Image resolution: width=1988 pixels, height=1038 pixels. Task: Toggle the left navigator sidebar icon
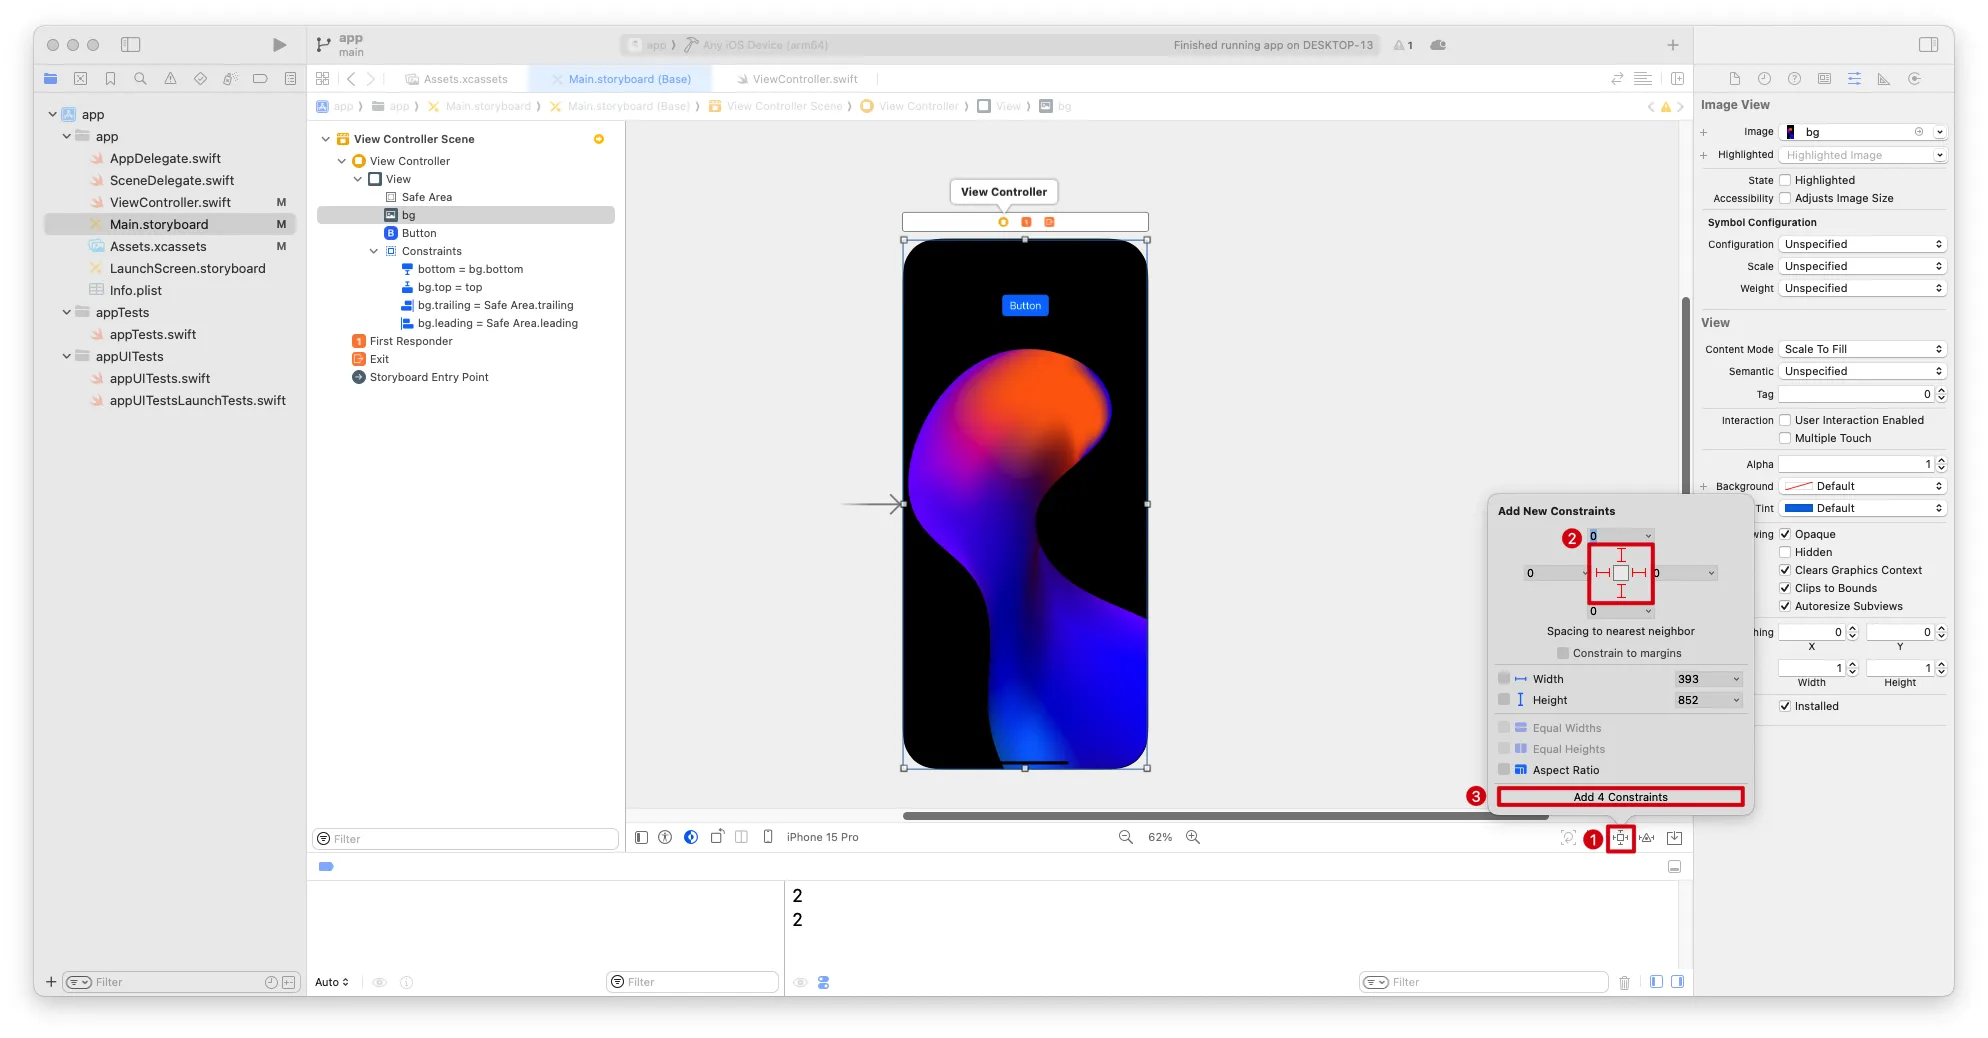click(131, 45)
